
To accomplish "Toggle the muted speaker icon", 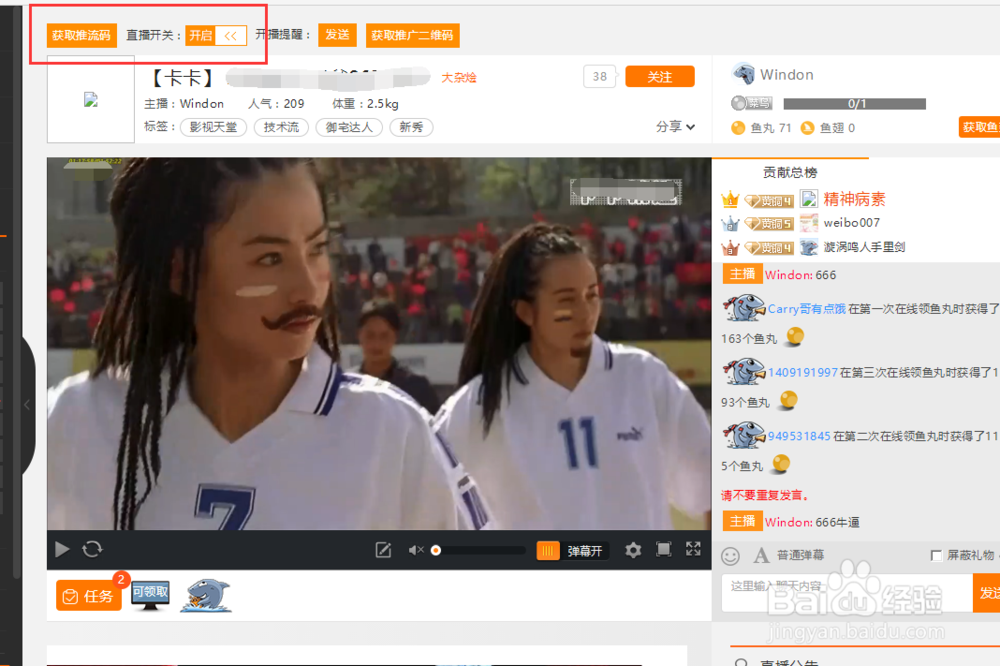I will pos(416,550).
